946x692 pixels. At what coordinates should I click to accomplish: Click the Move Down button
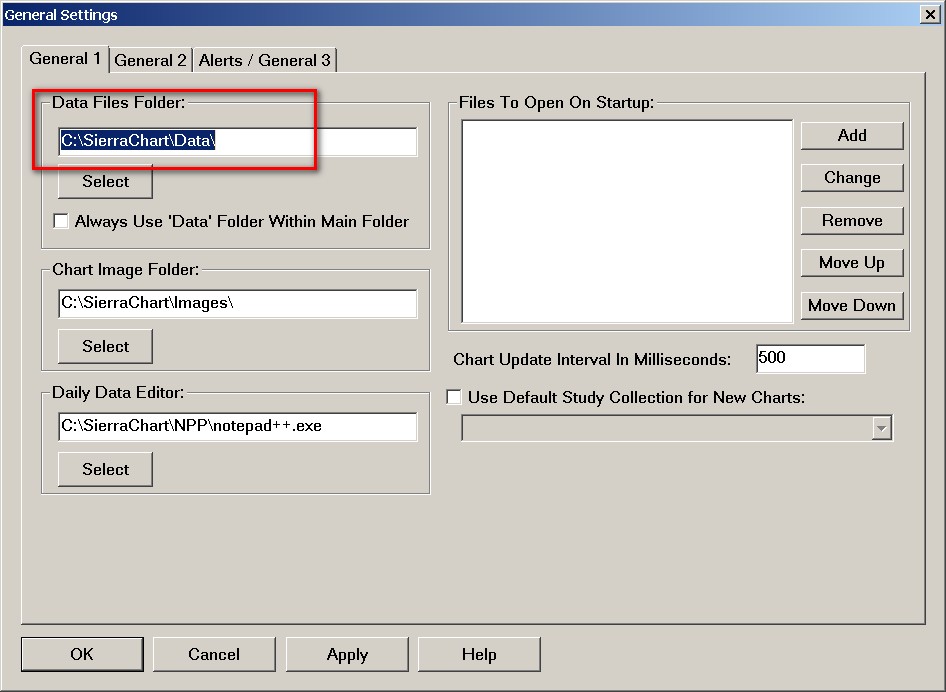pyautogui.click(x=852, y=305)
